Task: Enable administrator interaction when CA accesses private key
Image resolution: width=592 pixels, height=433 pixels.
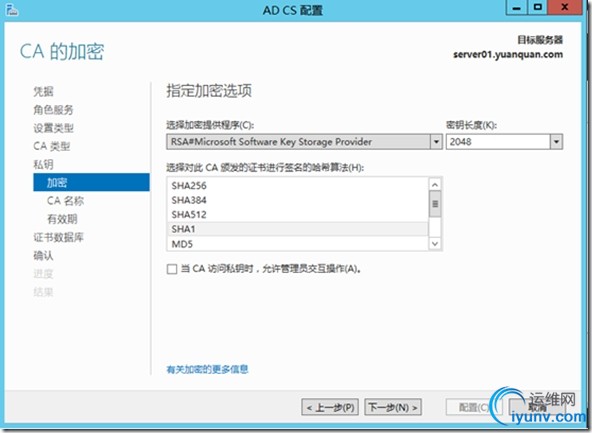Action: coord(172,269)
